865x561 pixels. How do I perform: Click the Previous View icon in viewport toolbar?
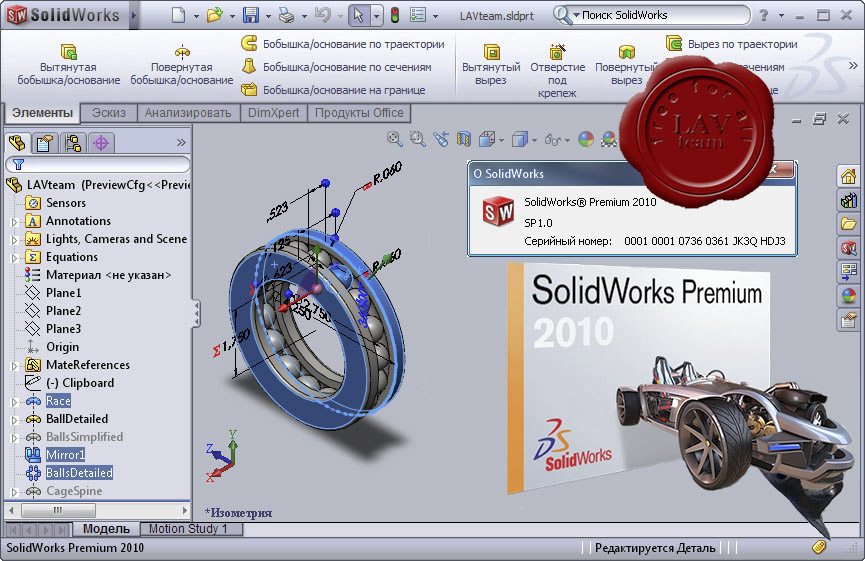coord(441,139)
